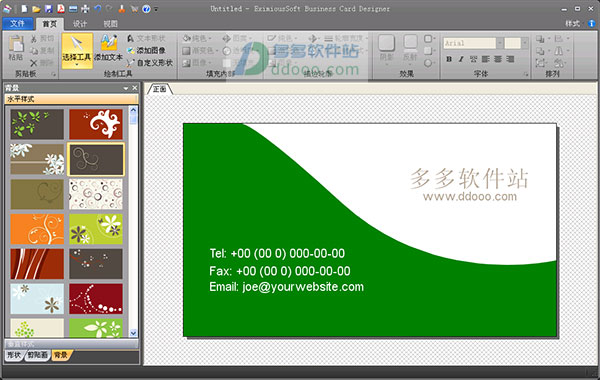Undo last action with blue arrow
This screenshot has height=380, width=600.
coord(97,9)
